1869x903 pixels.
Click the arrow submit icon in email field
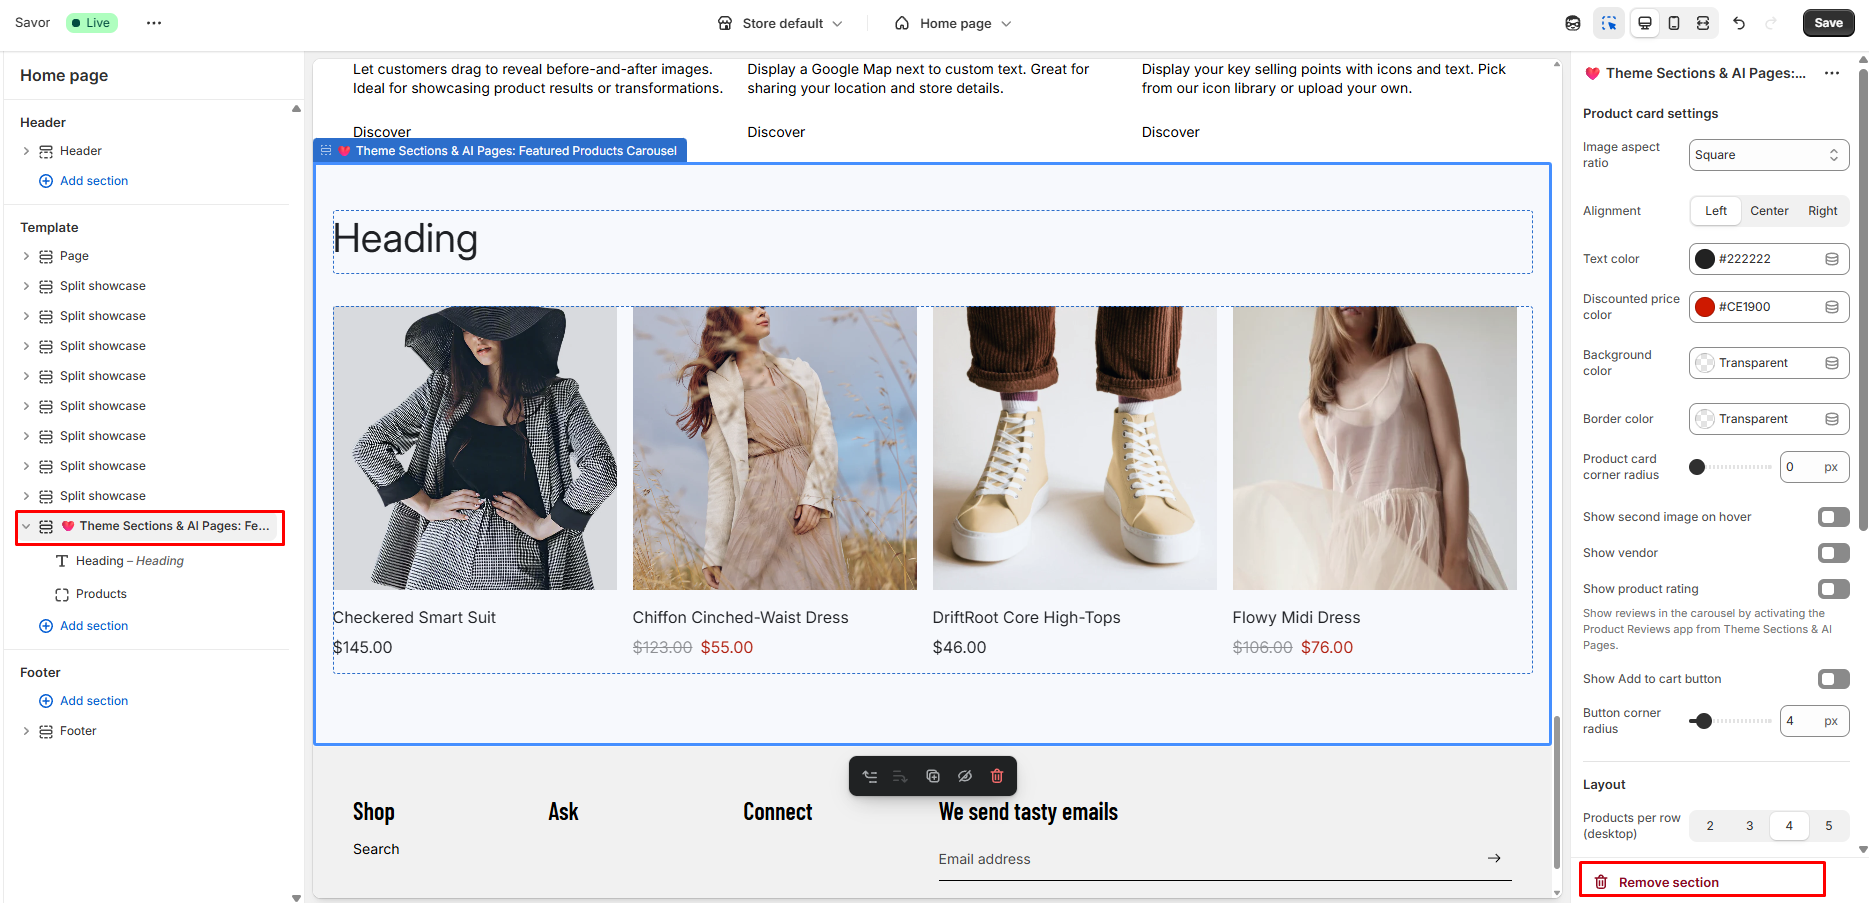click(1494, 858)
